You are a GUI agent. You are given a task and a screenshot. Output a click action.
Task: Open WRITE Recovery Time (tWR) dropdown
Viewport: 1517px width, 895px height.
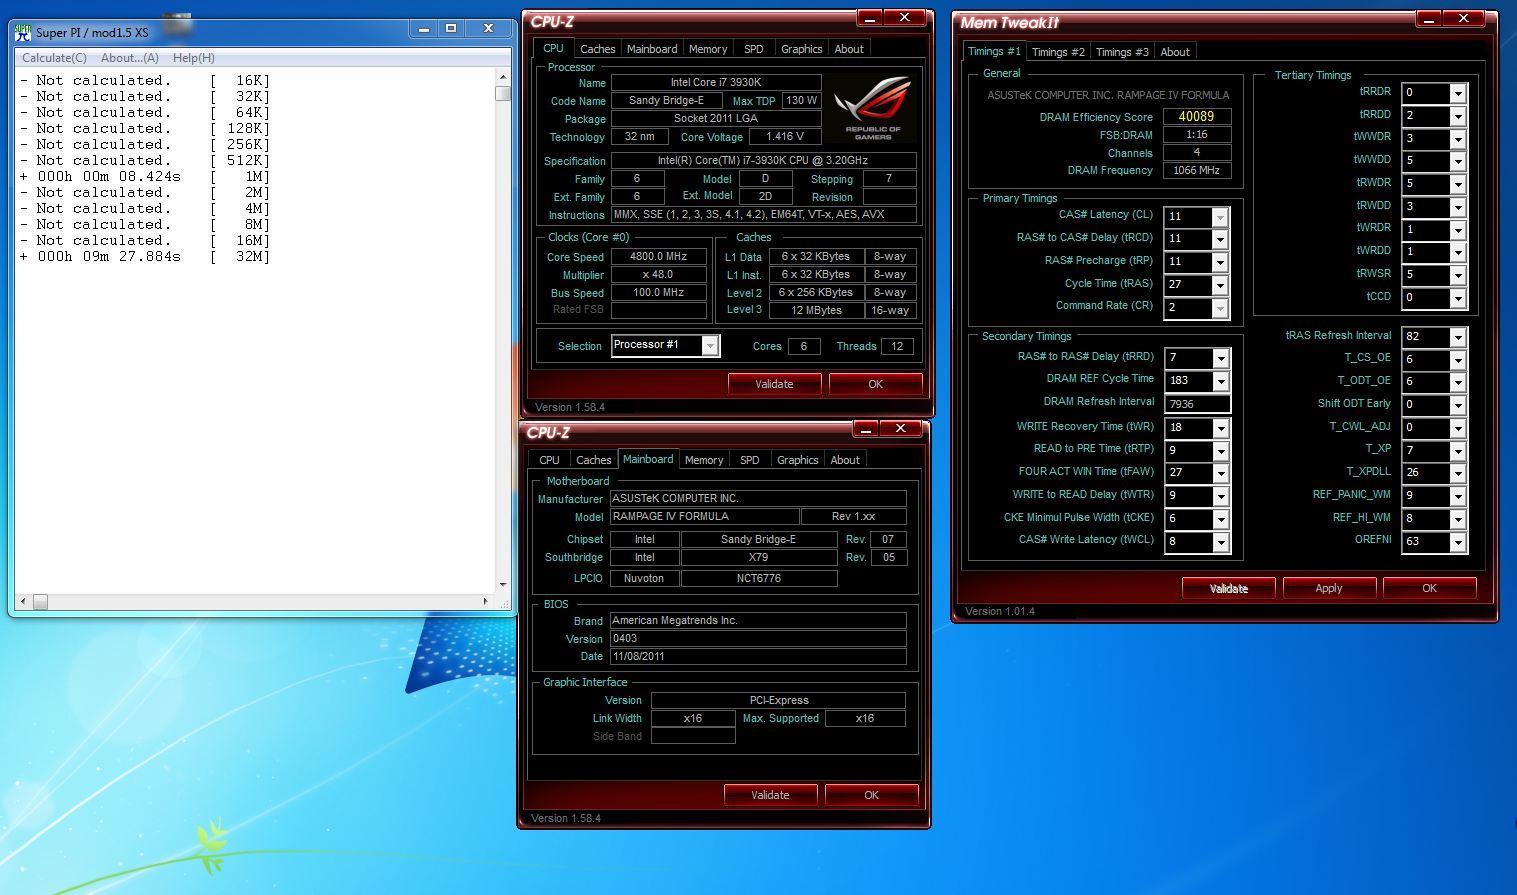(x=1220, y=429)
